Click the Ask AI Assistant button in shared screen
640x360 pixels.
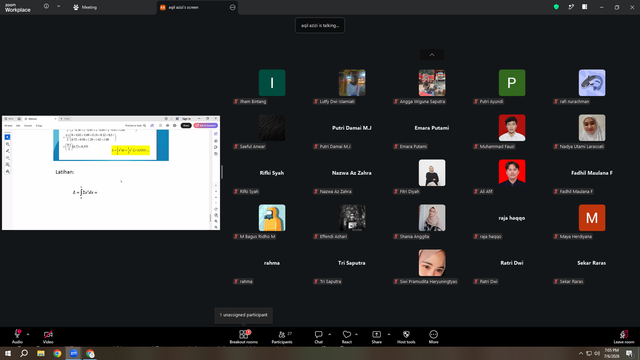(206, 126)
